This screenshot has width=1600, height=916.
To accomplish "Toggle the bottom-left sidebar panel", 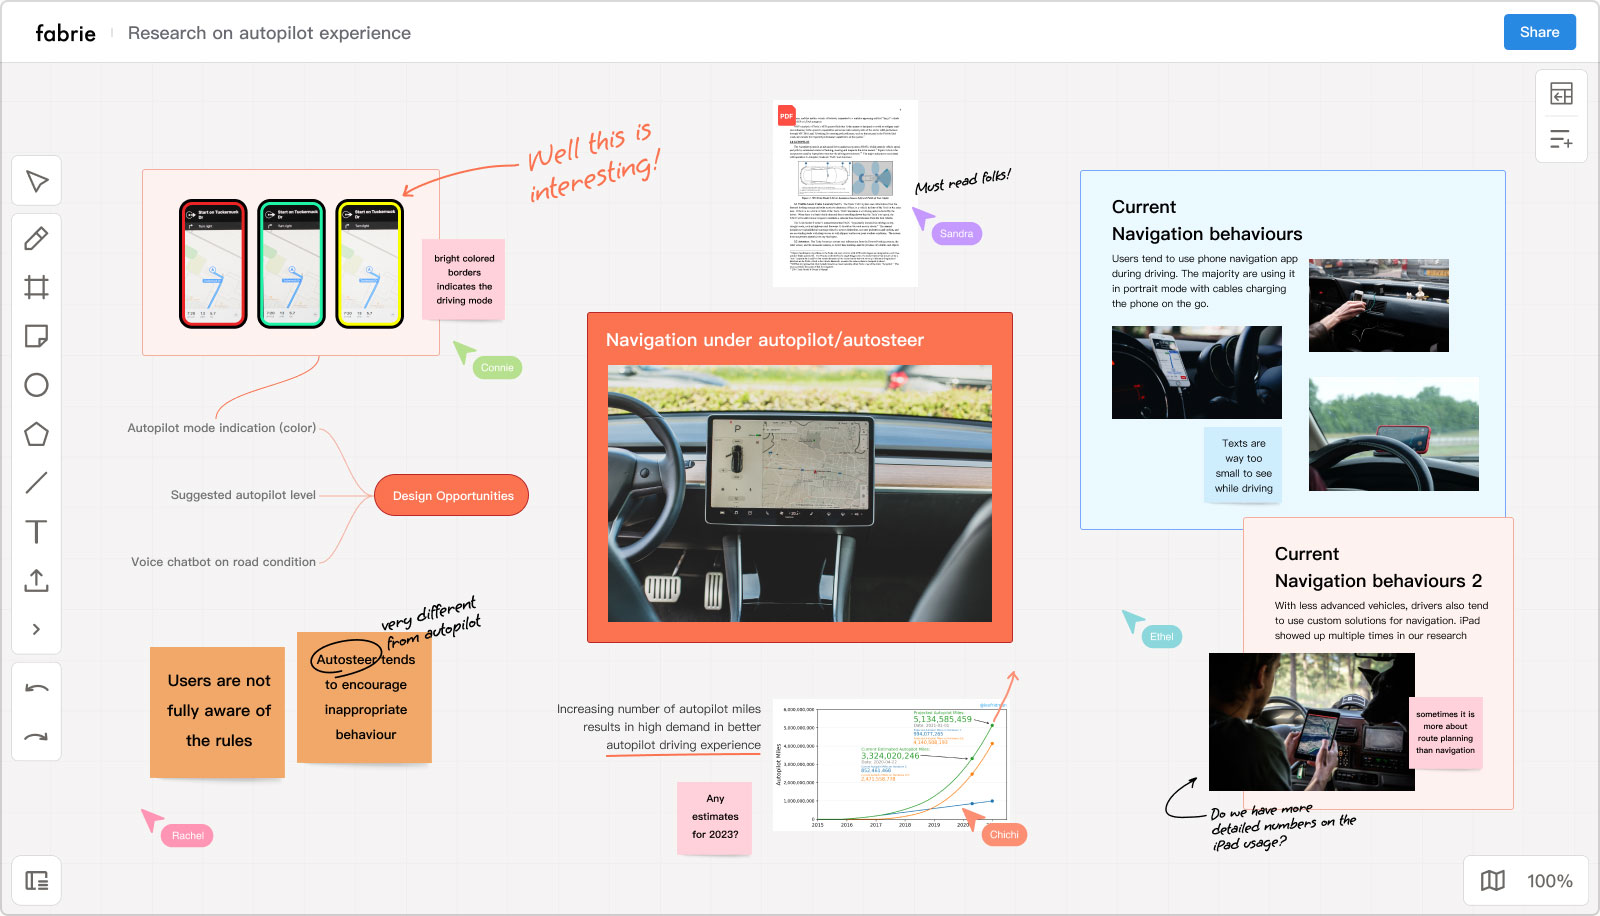I will tap(37, 881).
